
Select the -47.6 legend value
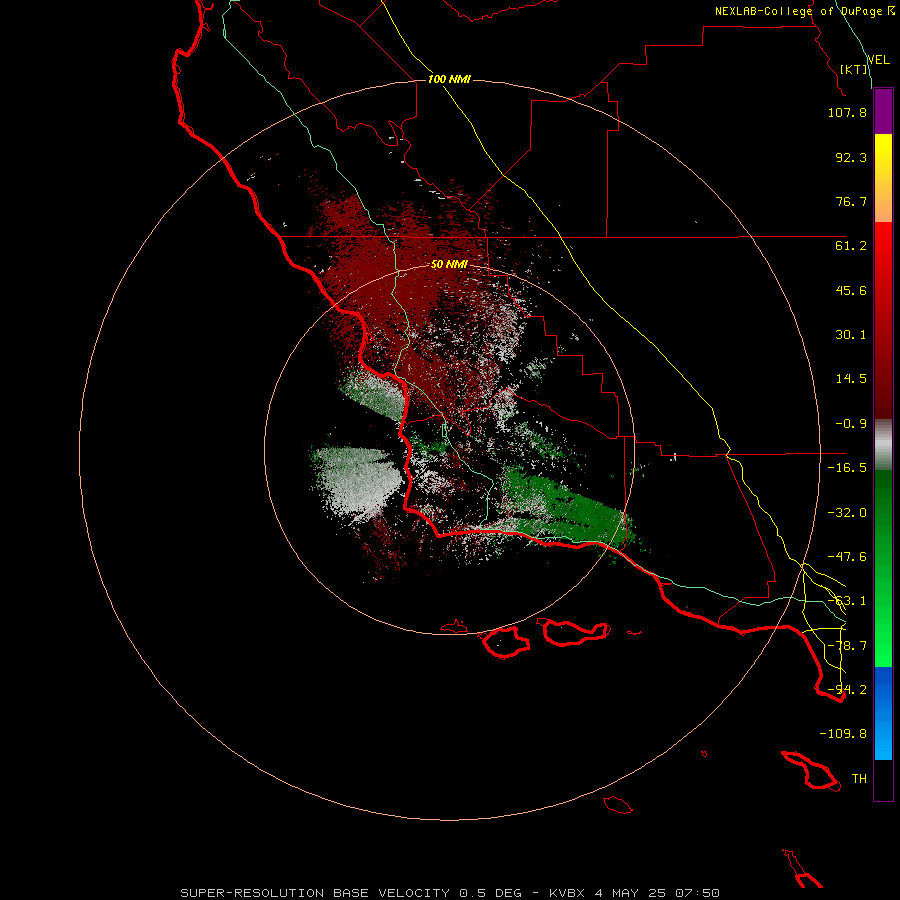pos(847,557)
